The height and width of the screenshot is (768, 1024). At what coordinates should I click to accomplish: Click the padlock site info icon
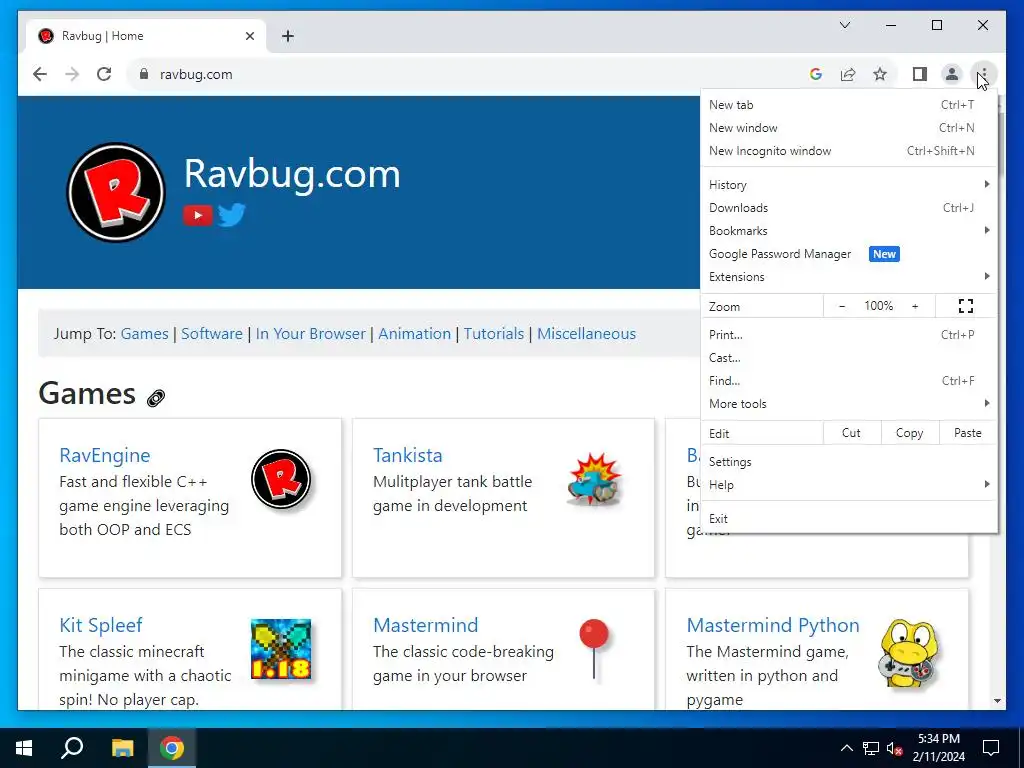pyautogui.click(x=144, y=74)
